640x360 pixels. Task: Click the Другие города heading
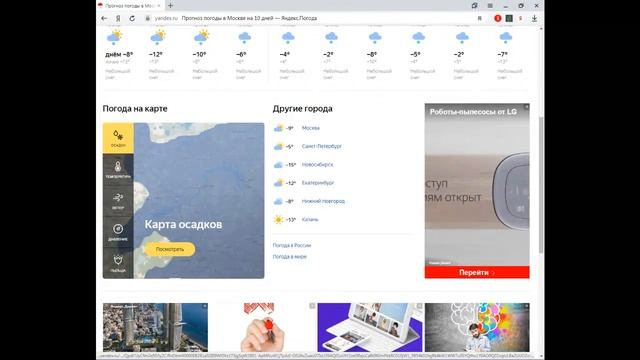pos(302,109)
